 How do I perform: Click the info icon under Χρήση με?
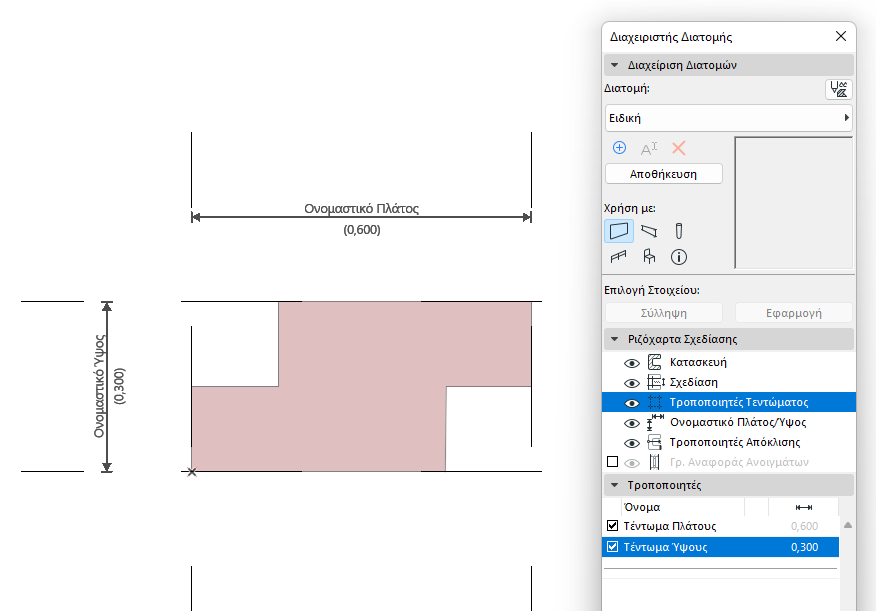click(x=679, y=257)
